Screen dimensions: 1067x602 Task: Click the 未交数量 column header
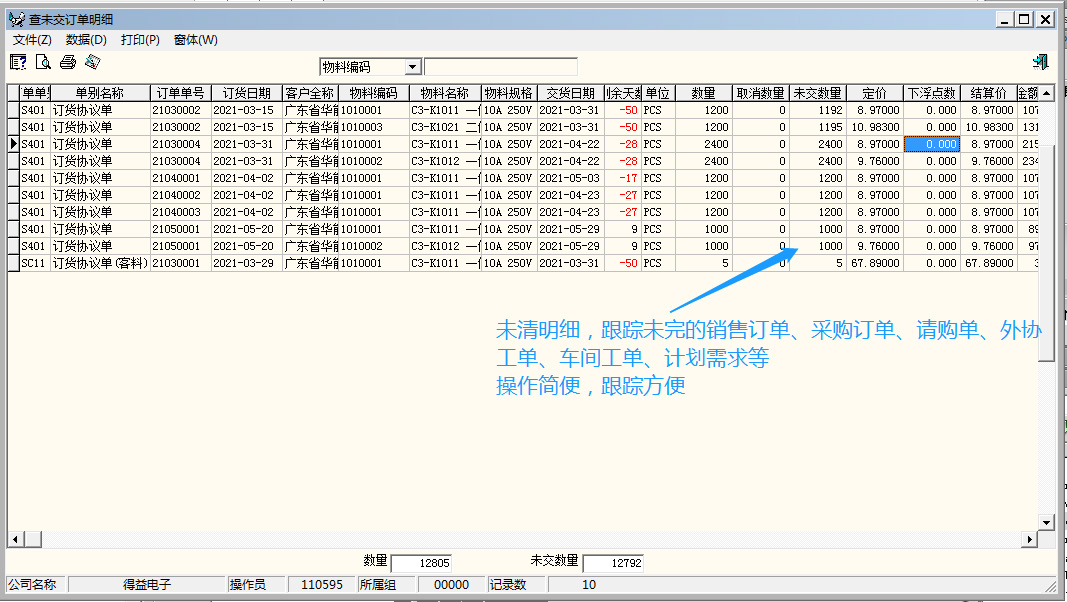click(x=817, y=93)
